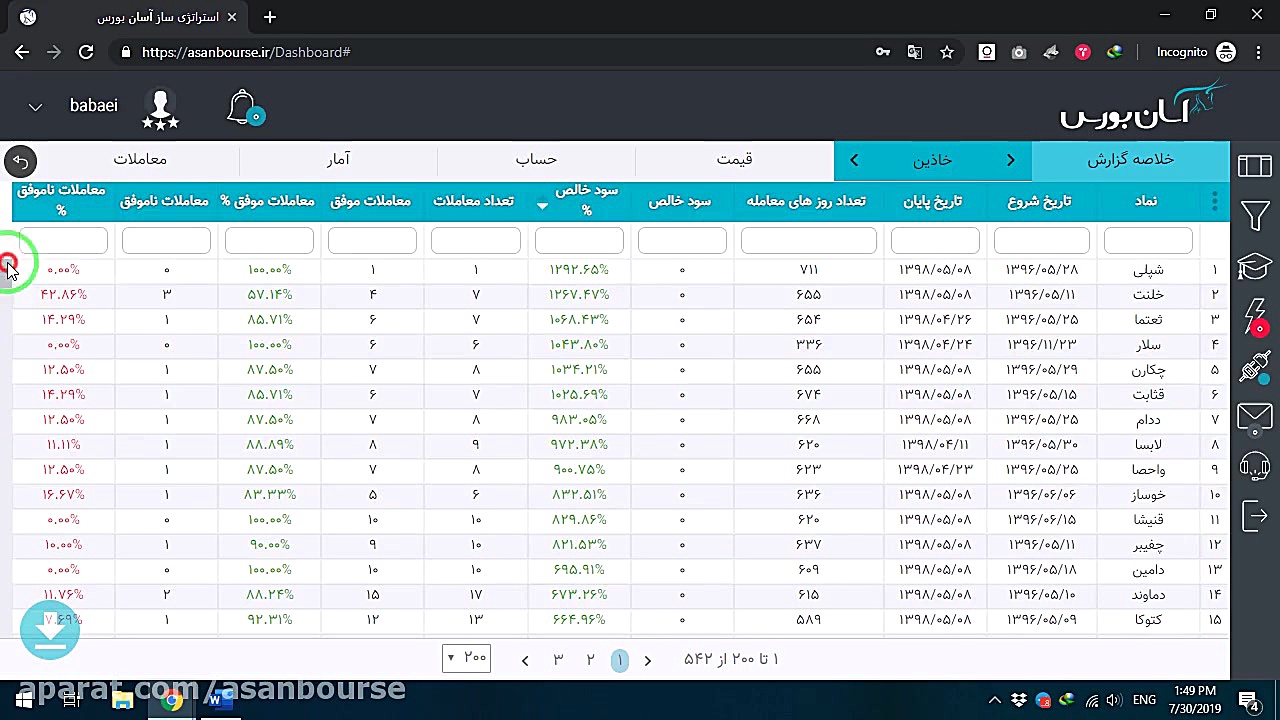Click the left chevron on the خاذین tab
The height and width of the screenshot is (720, 1280).
click(854, 160)
